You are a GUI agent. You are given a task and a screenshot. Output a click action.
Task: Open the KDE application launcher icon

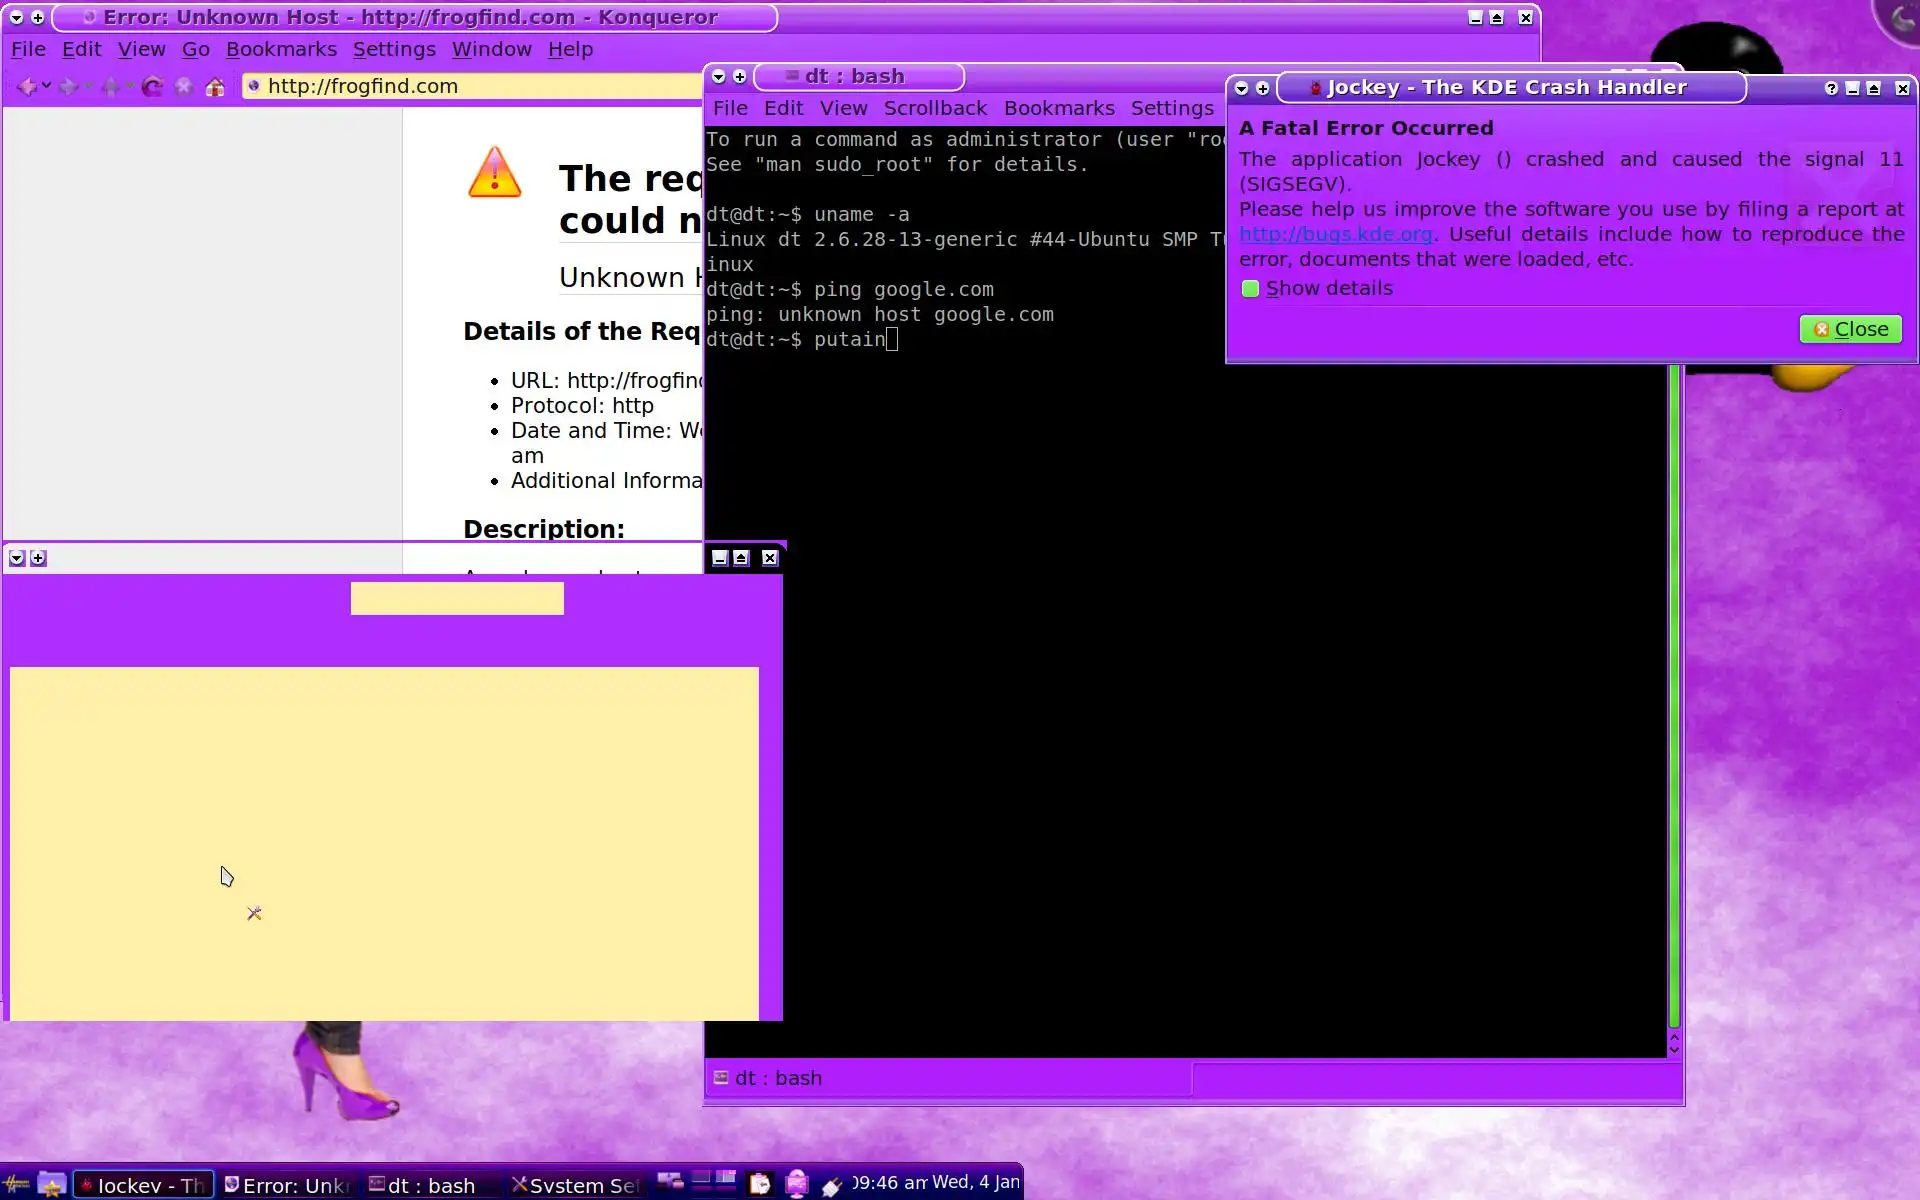(17, 1185)
